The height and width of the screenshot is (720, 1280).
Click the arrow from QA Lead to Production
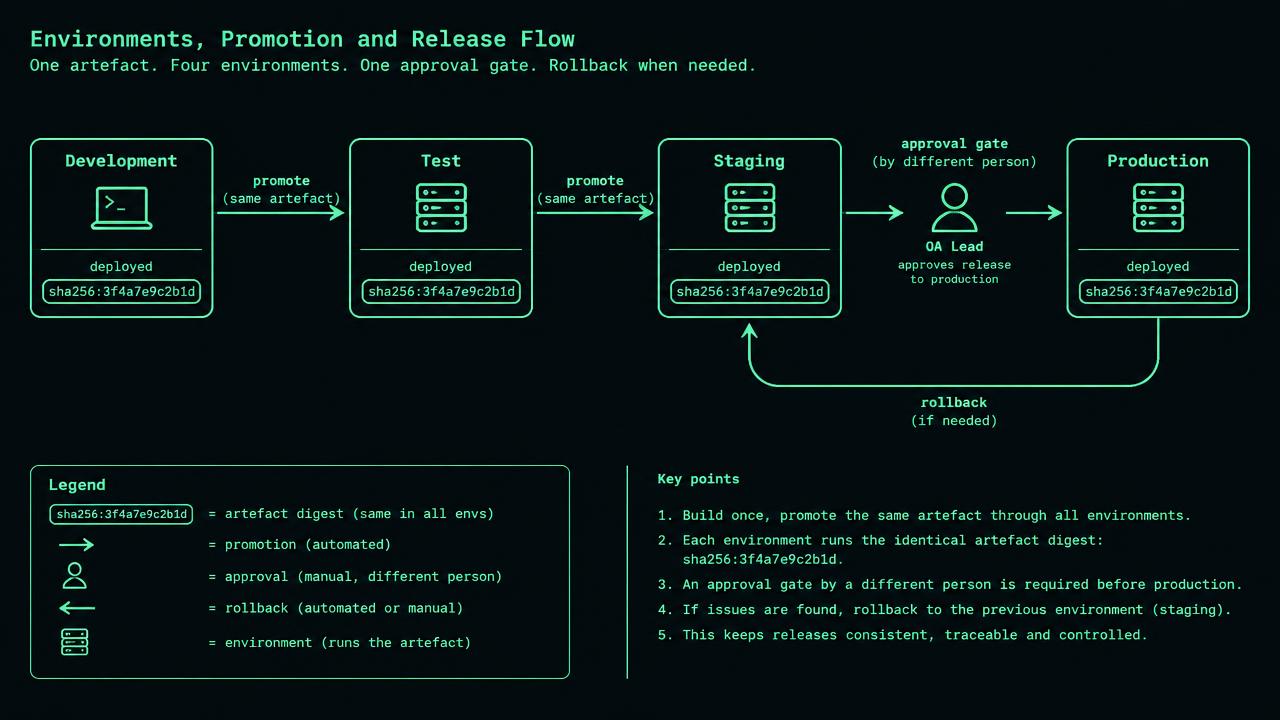click(1034, 212)
